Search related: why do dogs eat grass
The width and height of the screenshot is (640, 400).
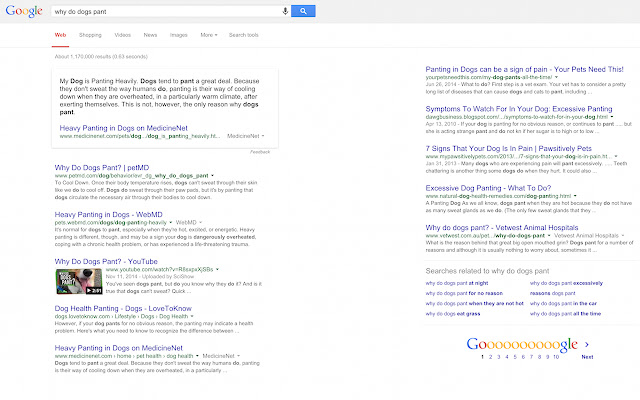(453, 314)
